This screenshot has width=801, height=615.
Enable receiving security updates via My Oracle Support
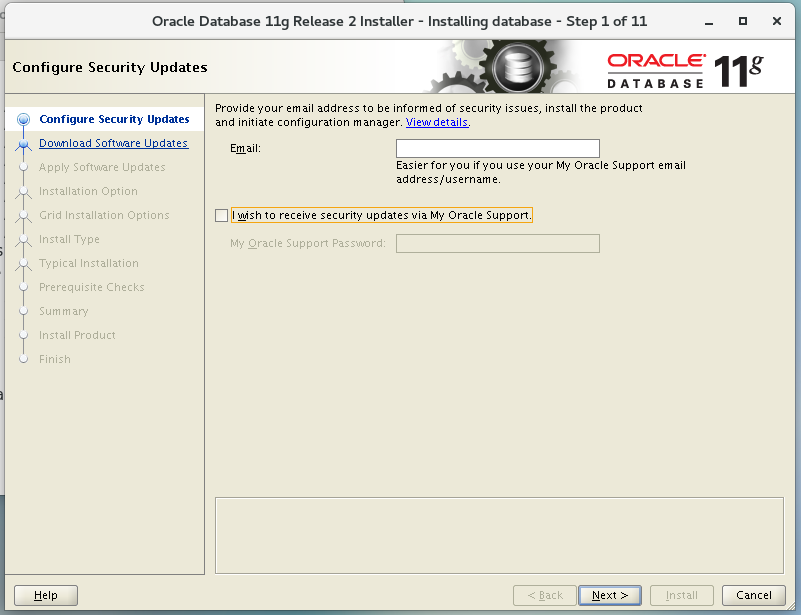[221, 216]
